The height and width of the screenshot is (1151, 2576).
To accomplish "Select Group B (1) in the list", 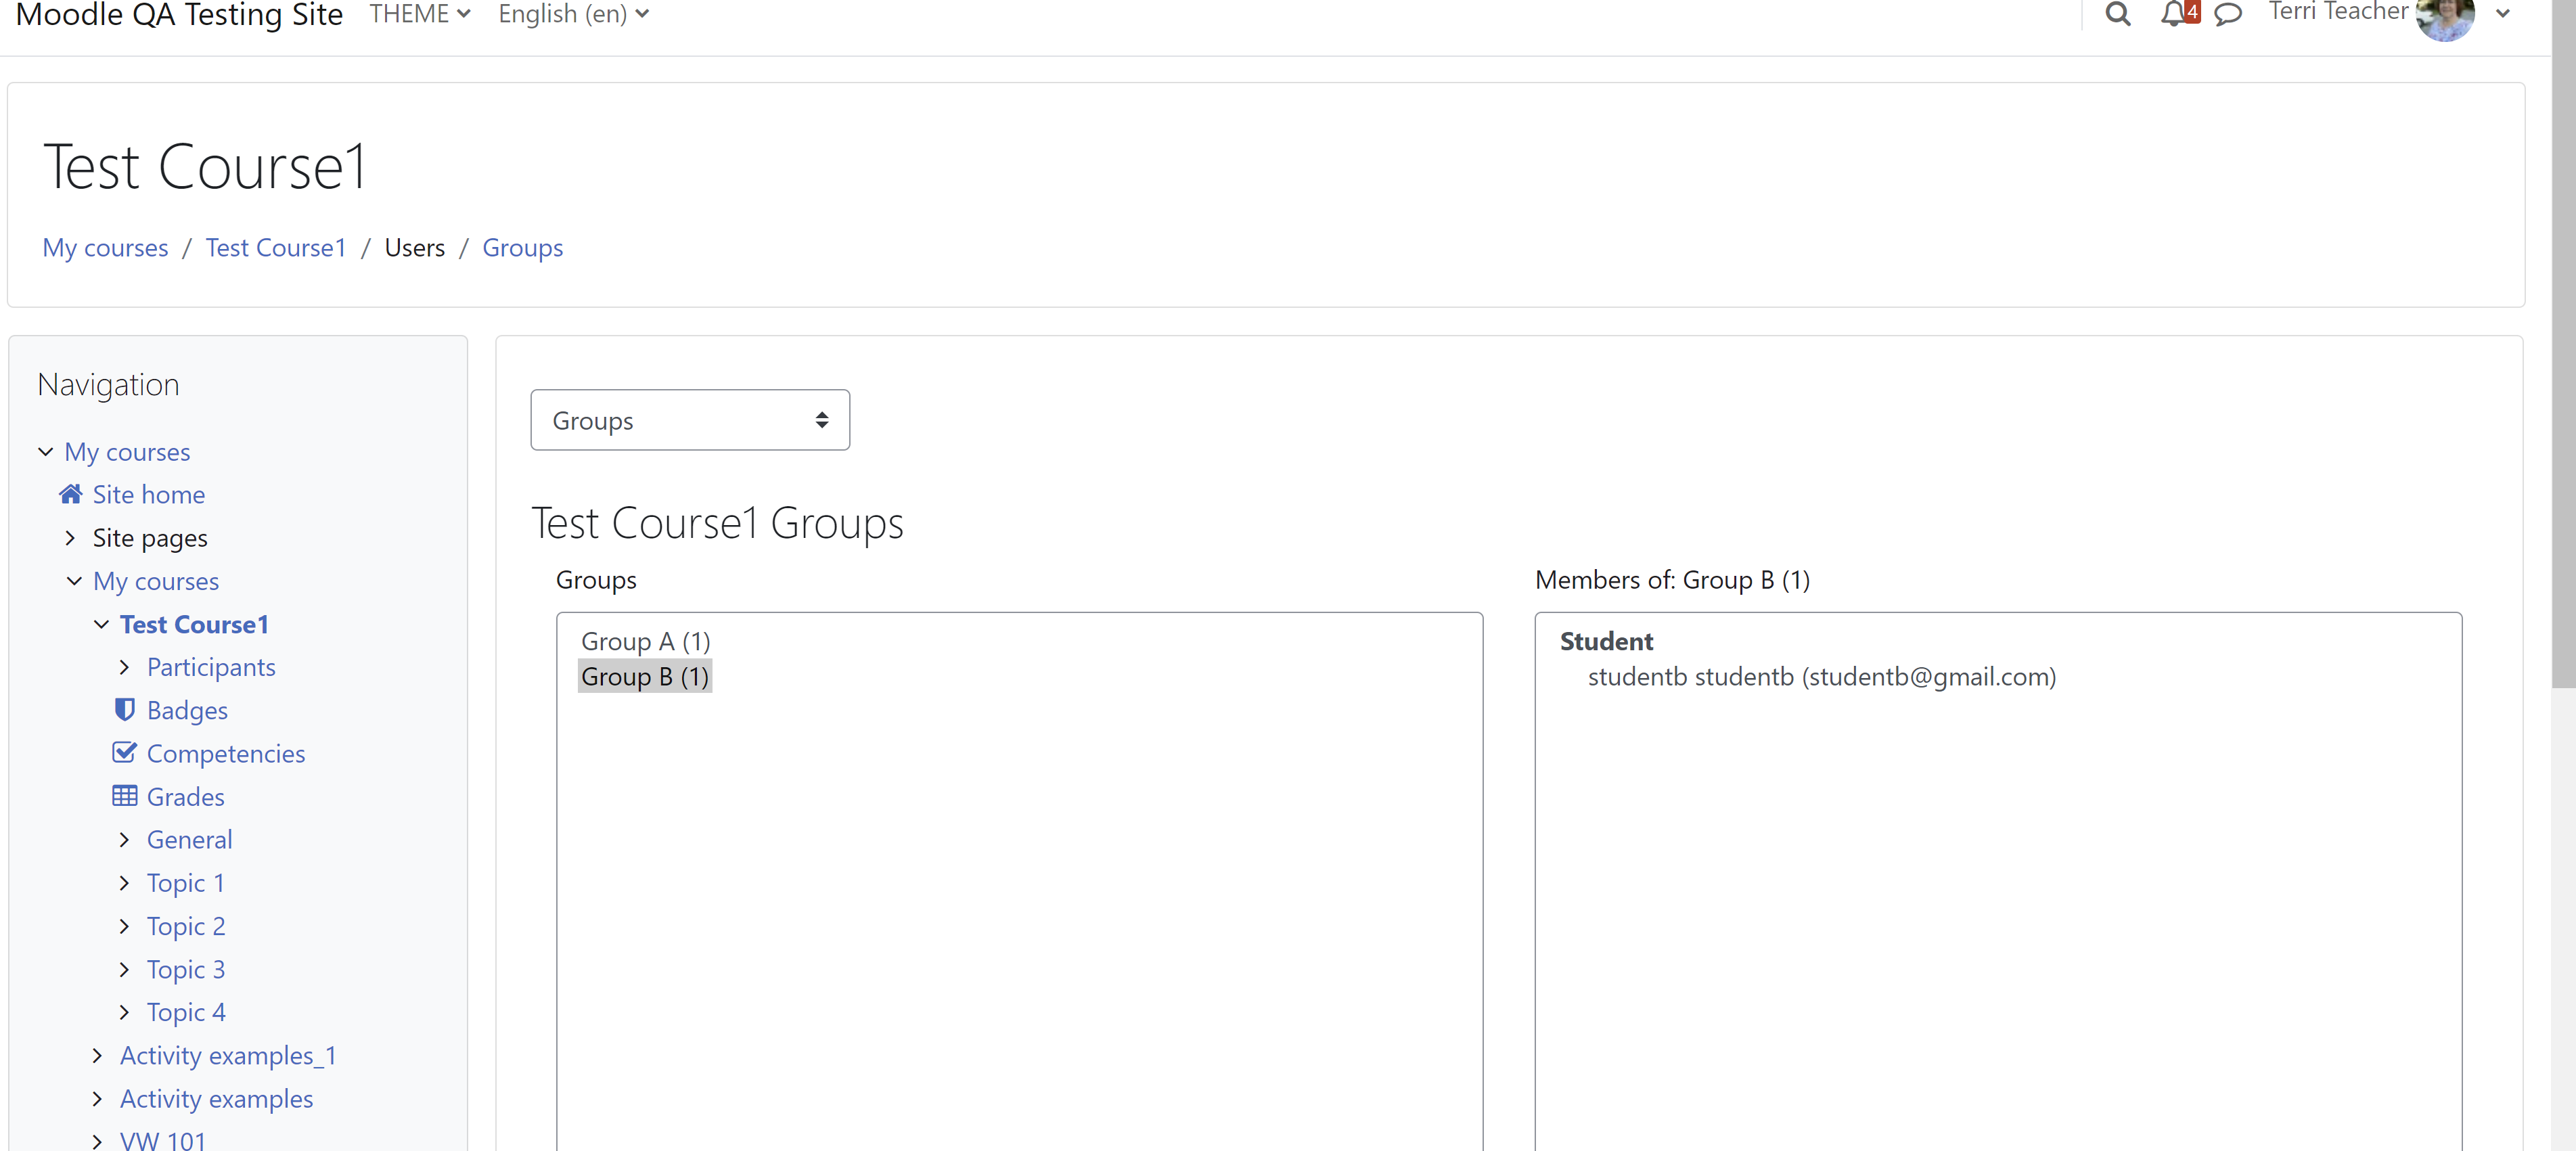I will pos(645,677).
